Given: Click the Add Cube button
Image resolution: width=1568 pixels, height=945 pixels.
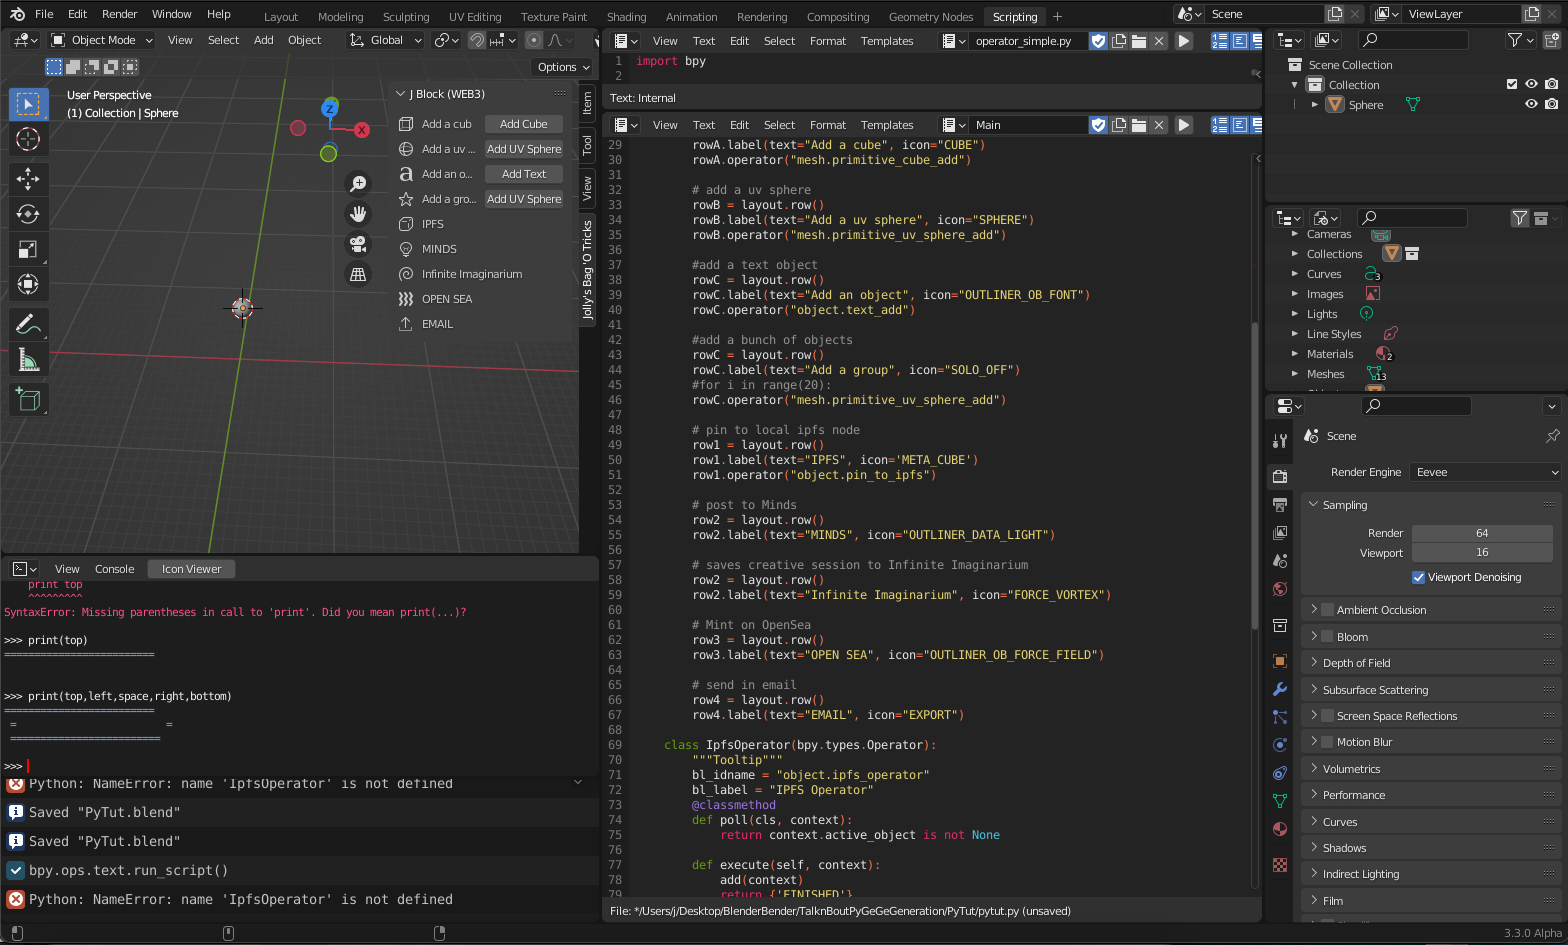Looking at the screenshot, I should (x=524, y=124).
